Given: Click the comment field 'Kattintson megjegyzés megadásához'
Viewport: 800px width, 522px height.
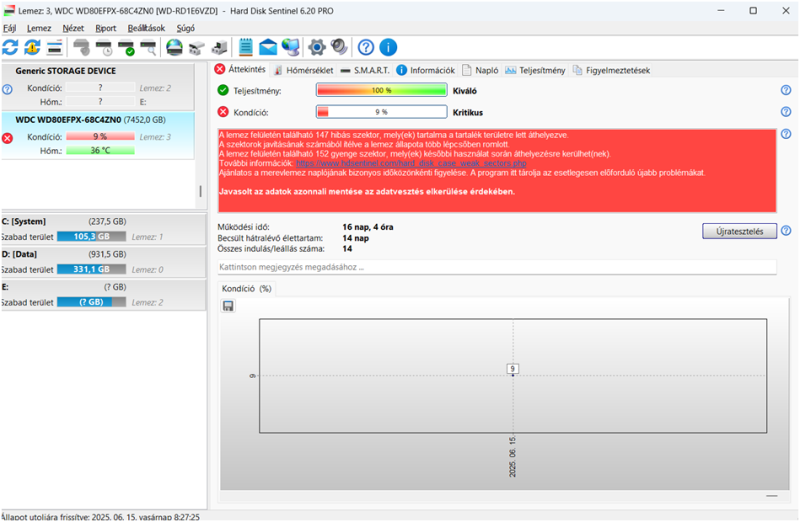Looking at the screenshot, I should [x=497, y=267].
